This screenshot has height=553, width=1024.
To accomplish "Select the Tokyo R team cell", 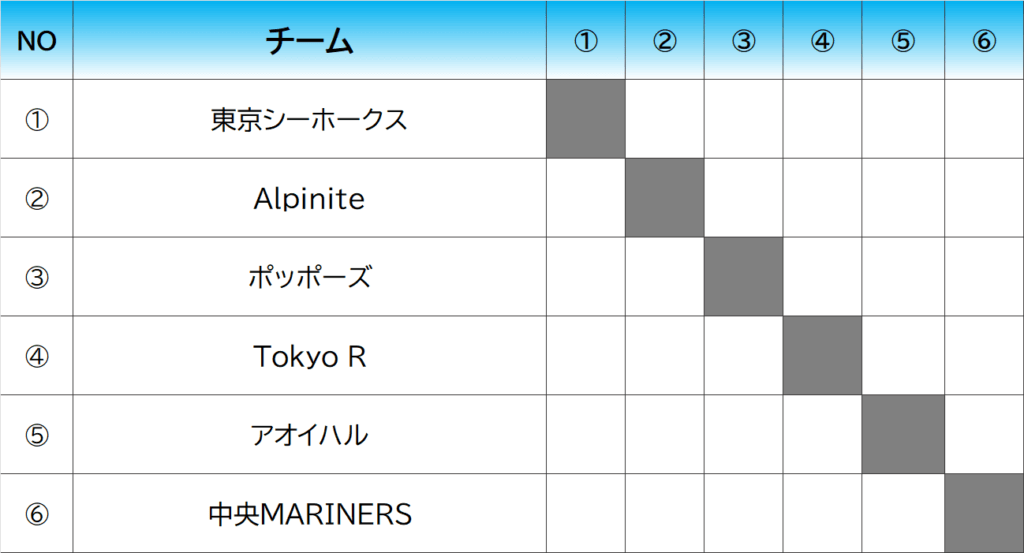I will pyautogui.click(x=309, y=357).
